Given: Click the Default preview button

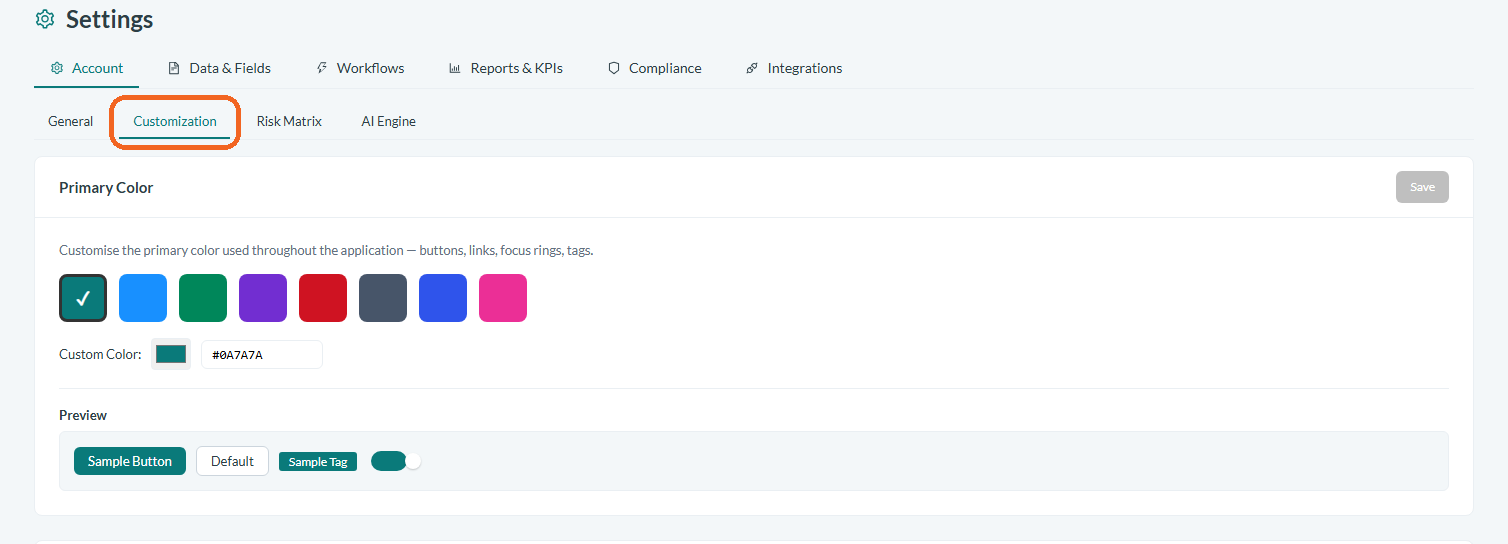Looking at the screenshot, I should point(232,461).
